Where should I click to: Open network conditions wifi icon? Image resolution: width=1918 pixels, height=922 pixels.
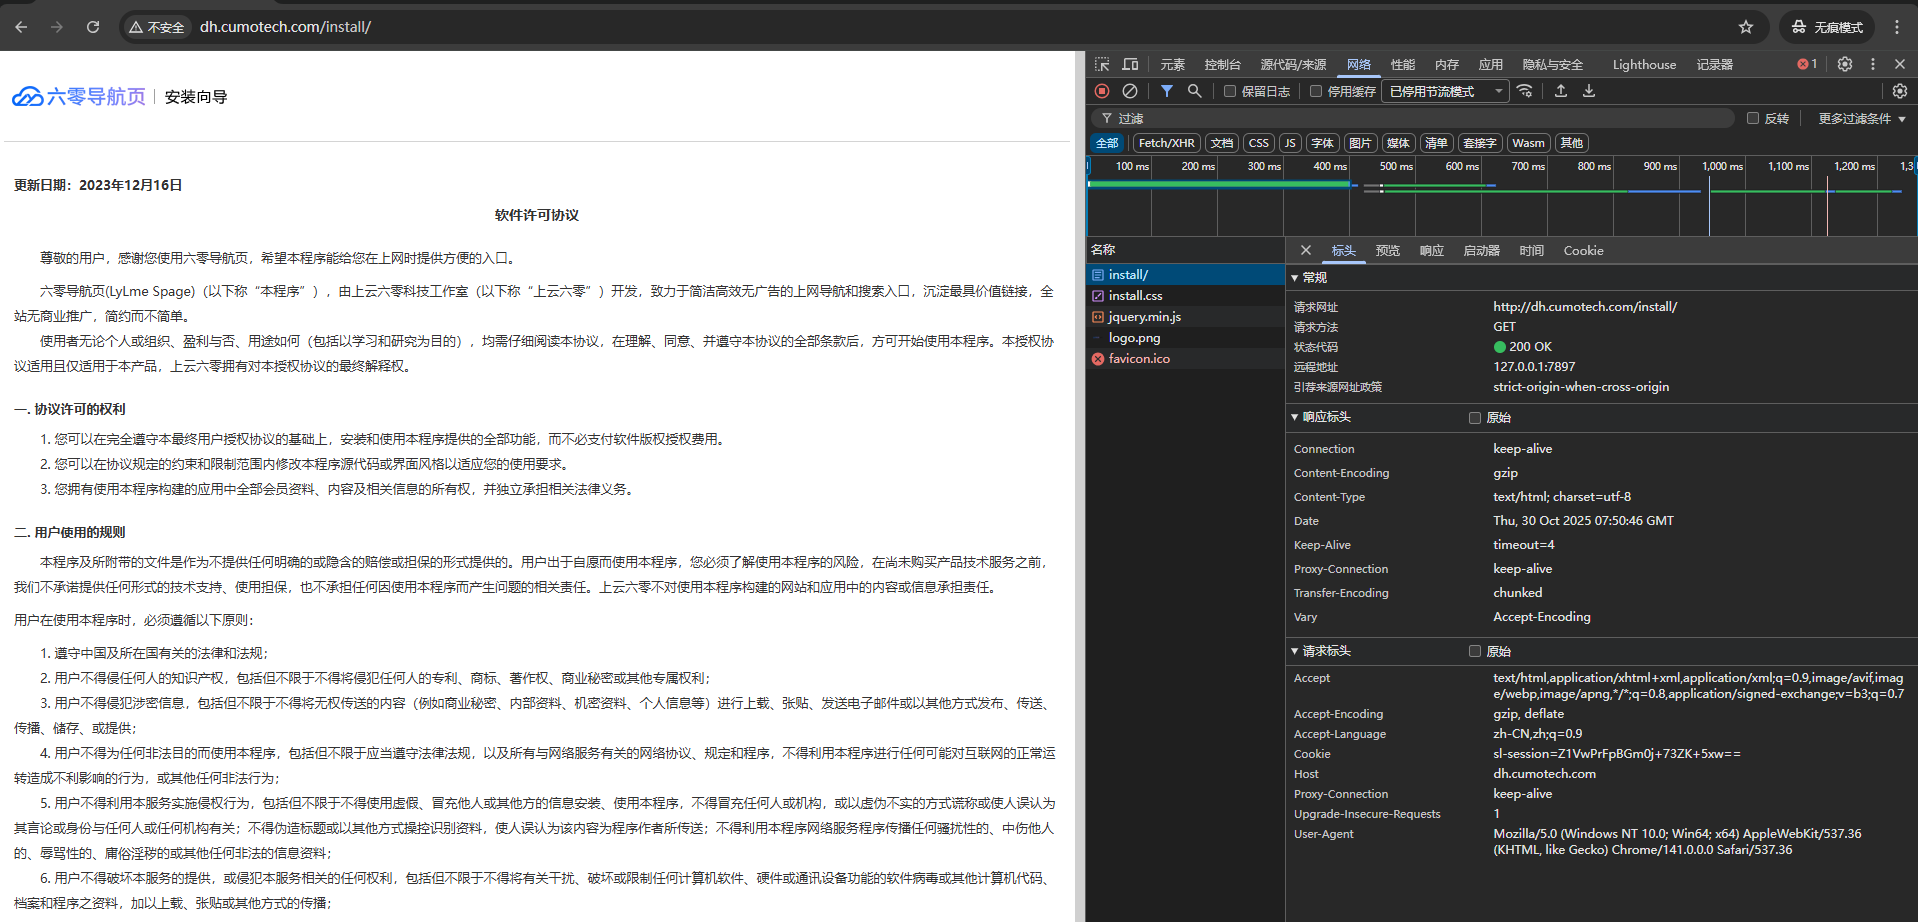coord(1525,91)
